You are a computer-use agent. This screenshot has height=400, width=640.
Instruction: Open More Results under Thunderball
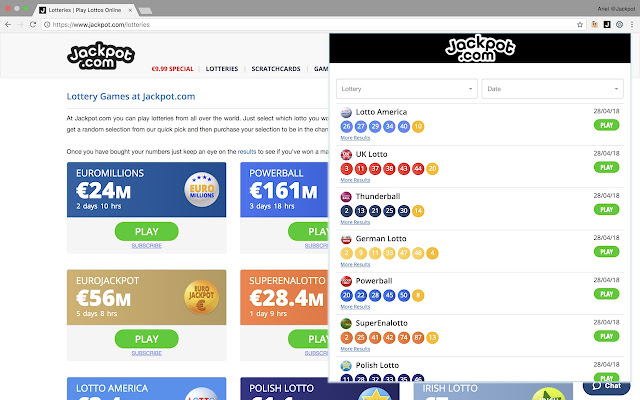[x=355, y=222]
